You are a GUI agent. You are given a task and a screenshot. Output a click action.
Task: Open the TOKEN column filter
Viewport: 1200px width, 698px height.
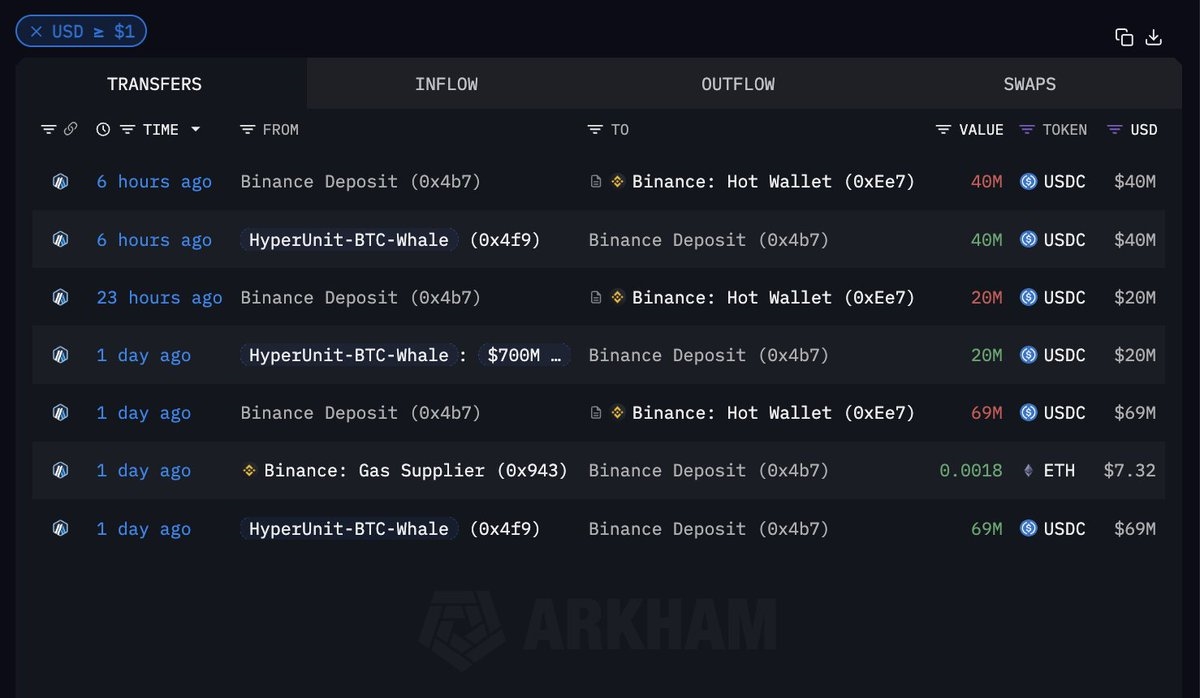[x=1027, y=129]
